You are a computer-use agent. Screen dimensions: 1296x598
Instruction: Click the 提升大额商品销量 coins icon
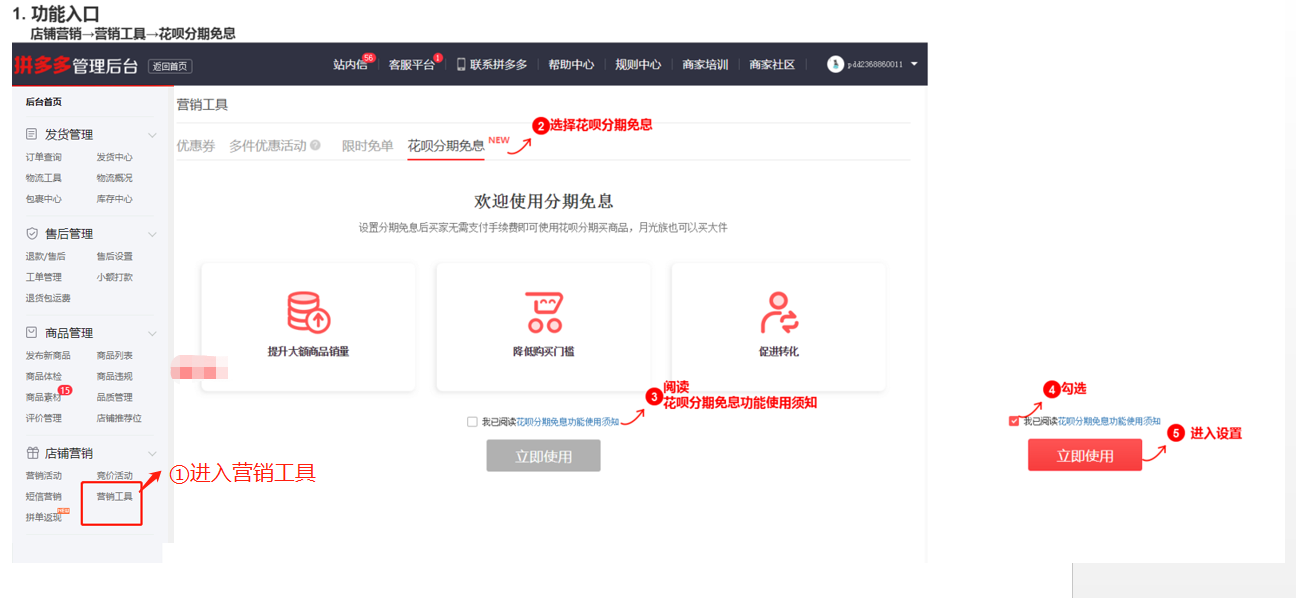[x=308, y=312]
